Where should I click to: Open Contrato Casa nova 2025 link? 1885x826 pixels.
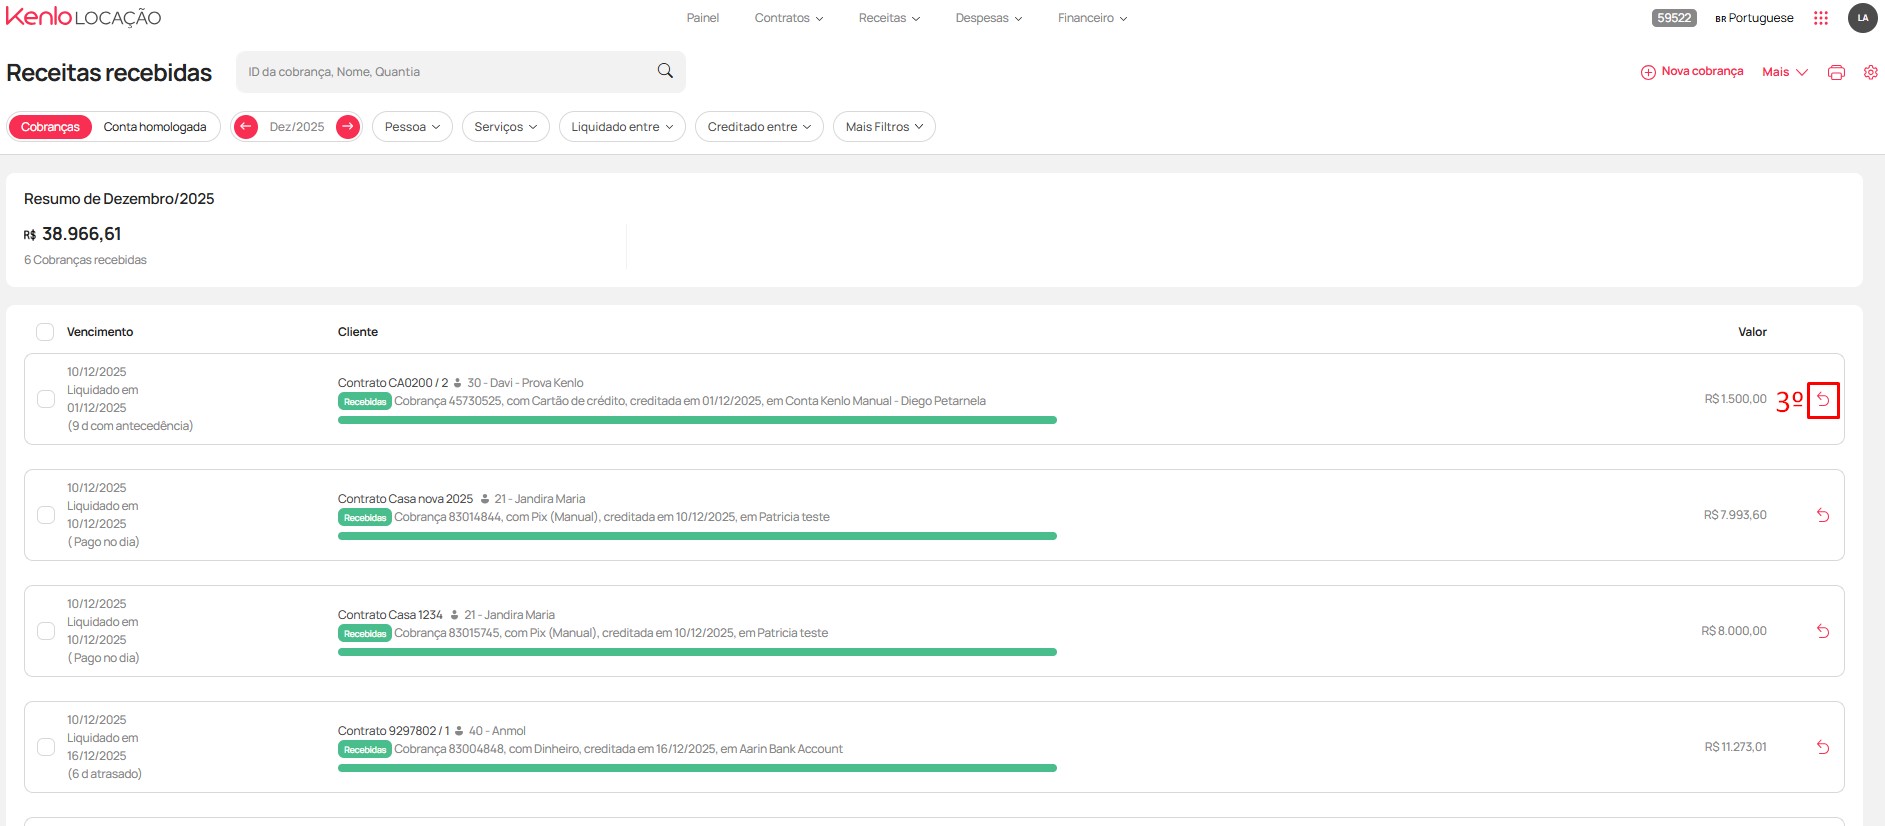click(405, 499)
